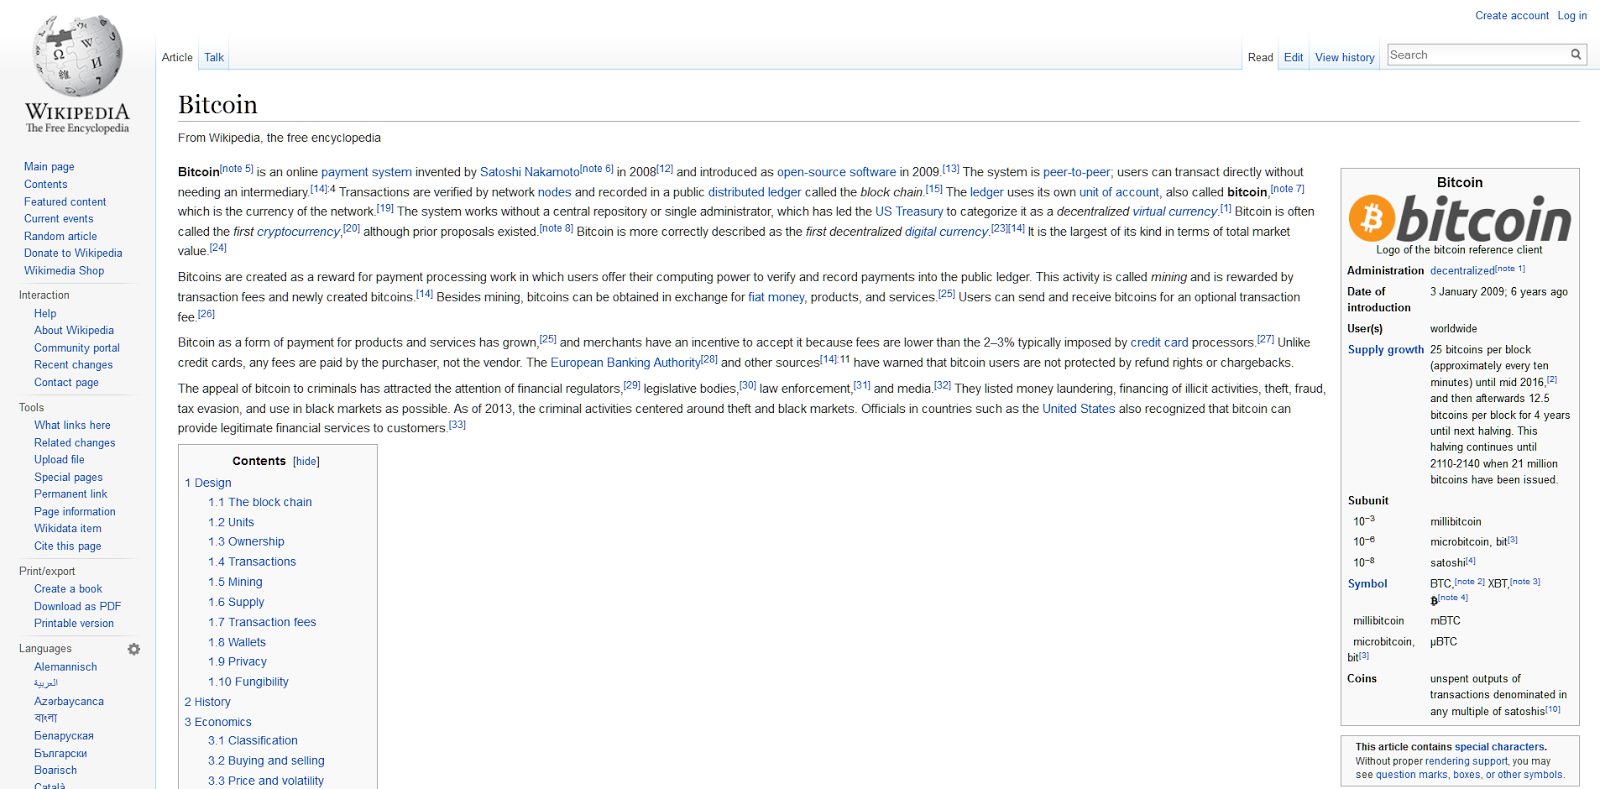Open Supply growth infobox link
The width and height of the screenshot is (1600, 789).
[x=1385, y=350]
